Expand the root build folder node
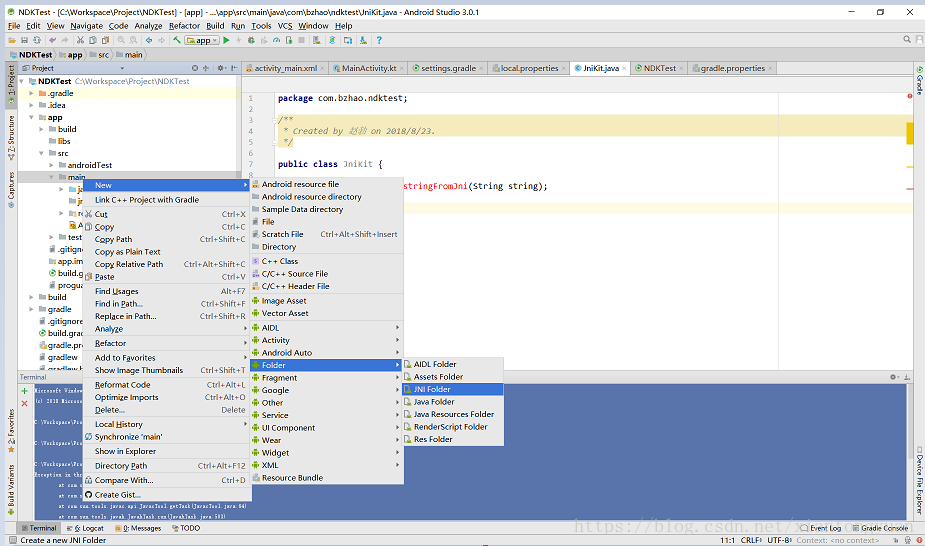This screenshot has height=546, width=925. [x=31, y=297]
